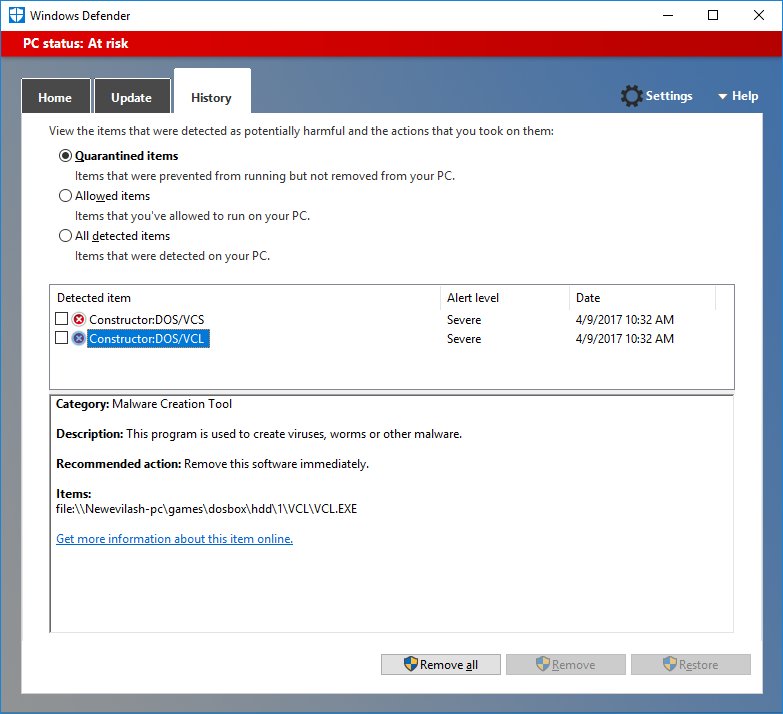Select the Constructor:DOS/VCL row name

148,339
